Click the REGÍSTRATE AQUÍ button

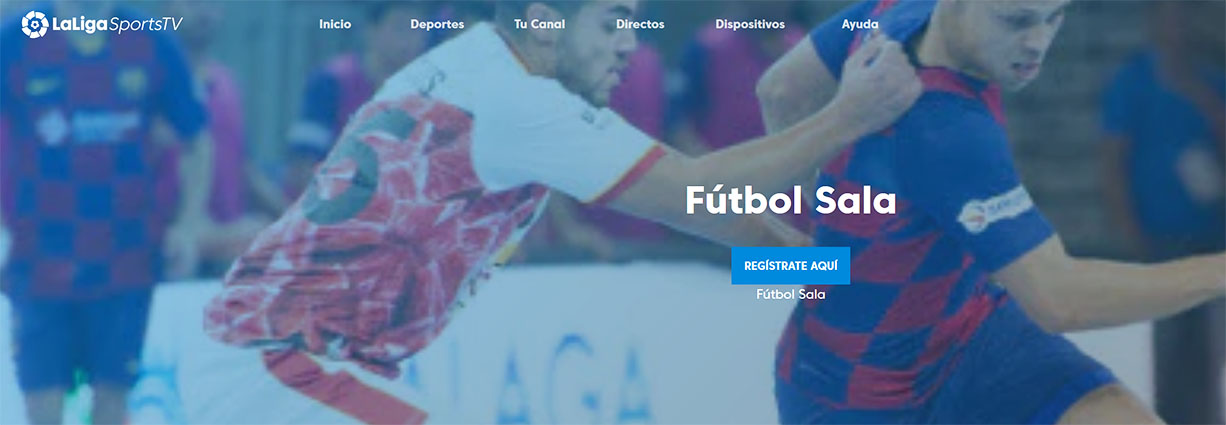coord(790,266)
